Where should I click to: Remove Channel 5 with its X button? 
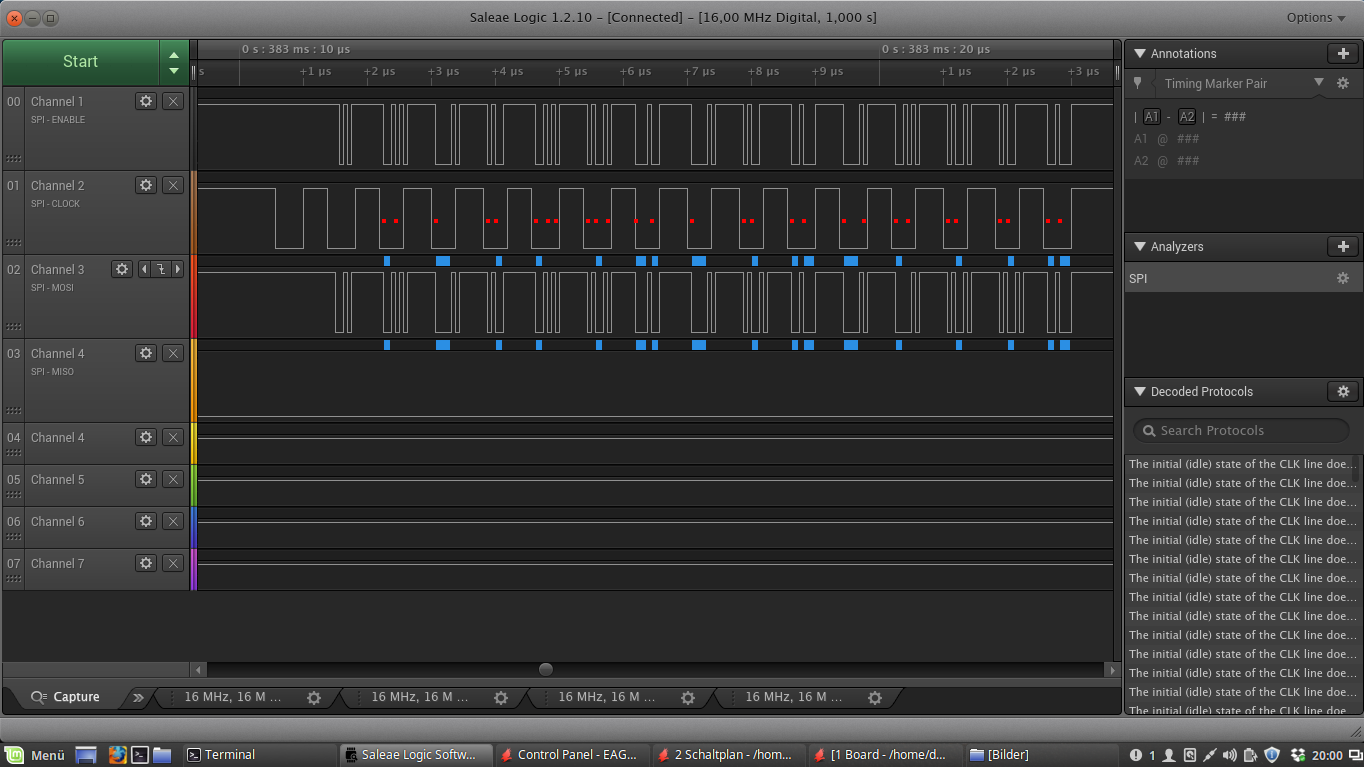click(173, 479)
